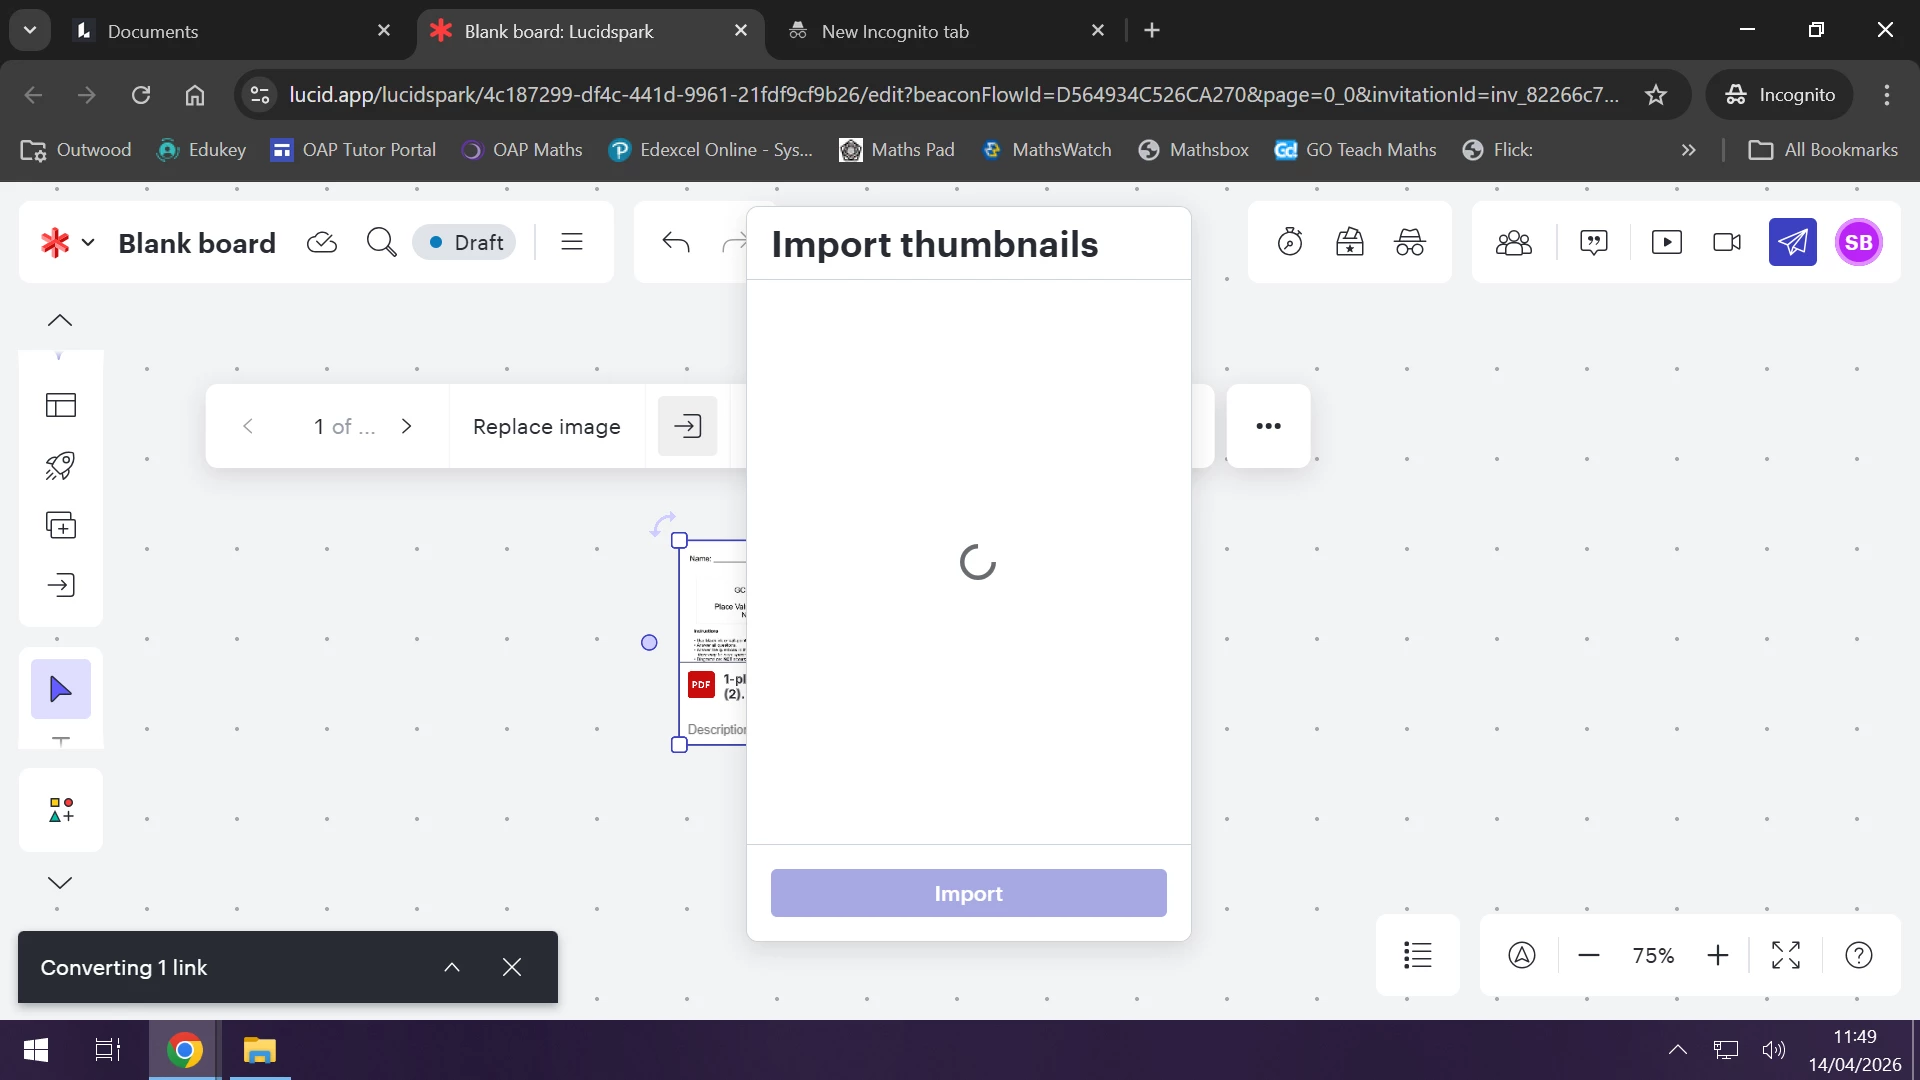Open File Explorer from the taskbar
Image resolution: width=1920 pixels, height=1080 pixels.
260,1050
